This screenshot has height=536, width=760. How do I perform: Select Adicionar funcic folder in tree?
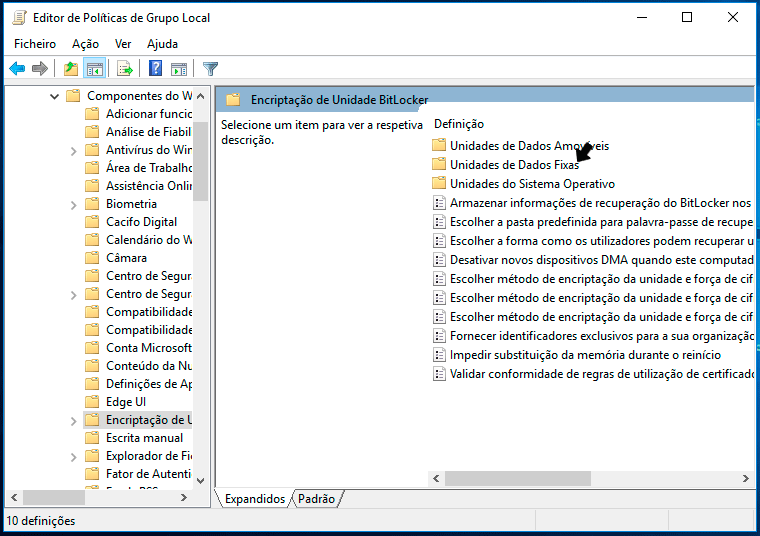tap(139, 113)
